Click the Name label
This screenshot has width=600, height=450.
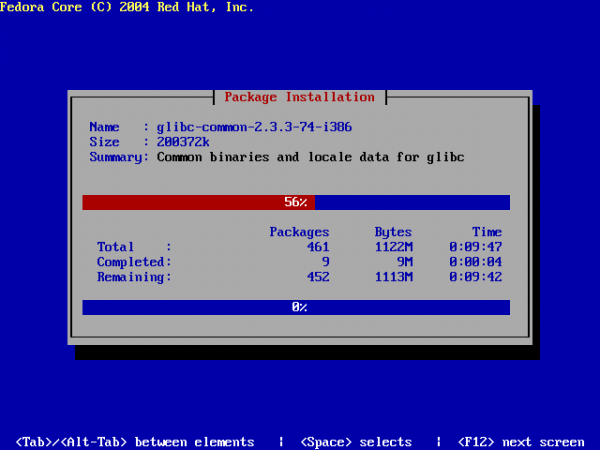[x=104, y=127]
